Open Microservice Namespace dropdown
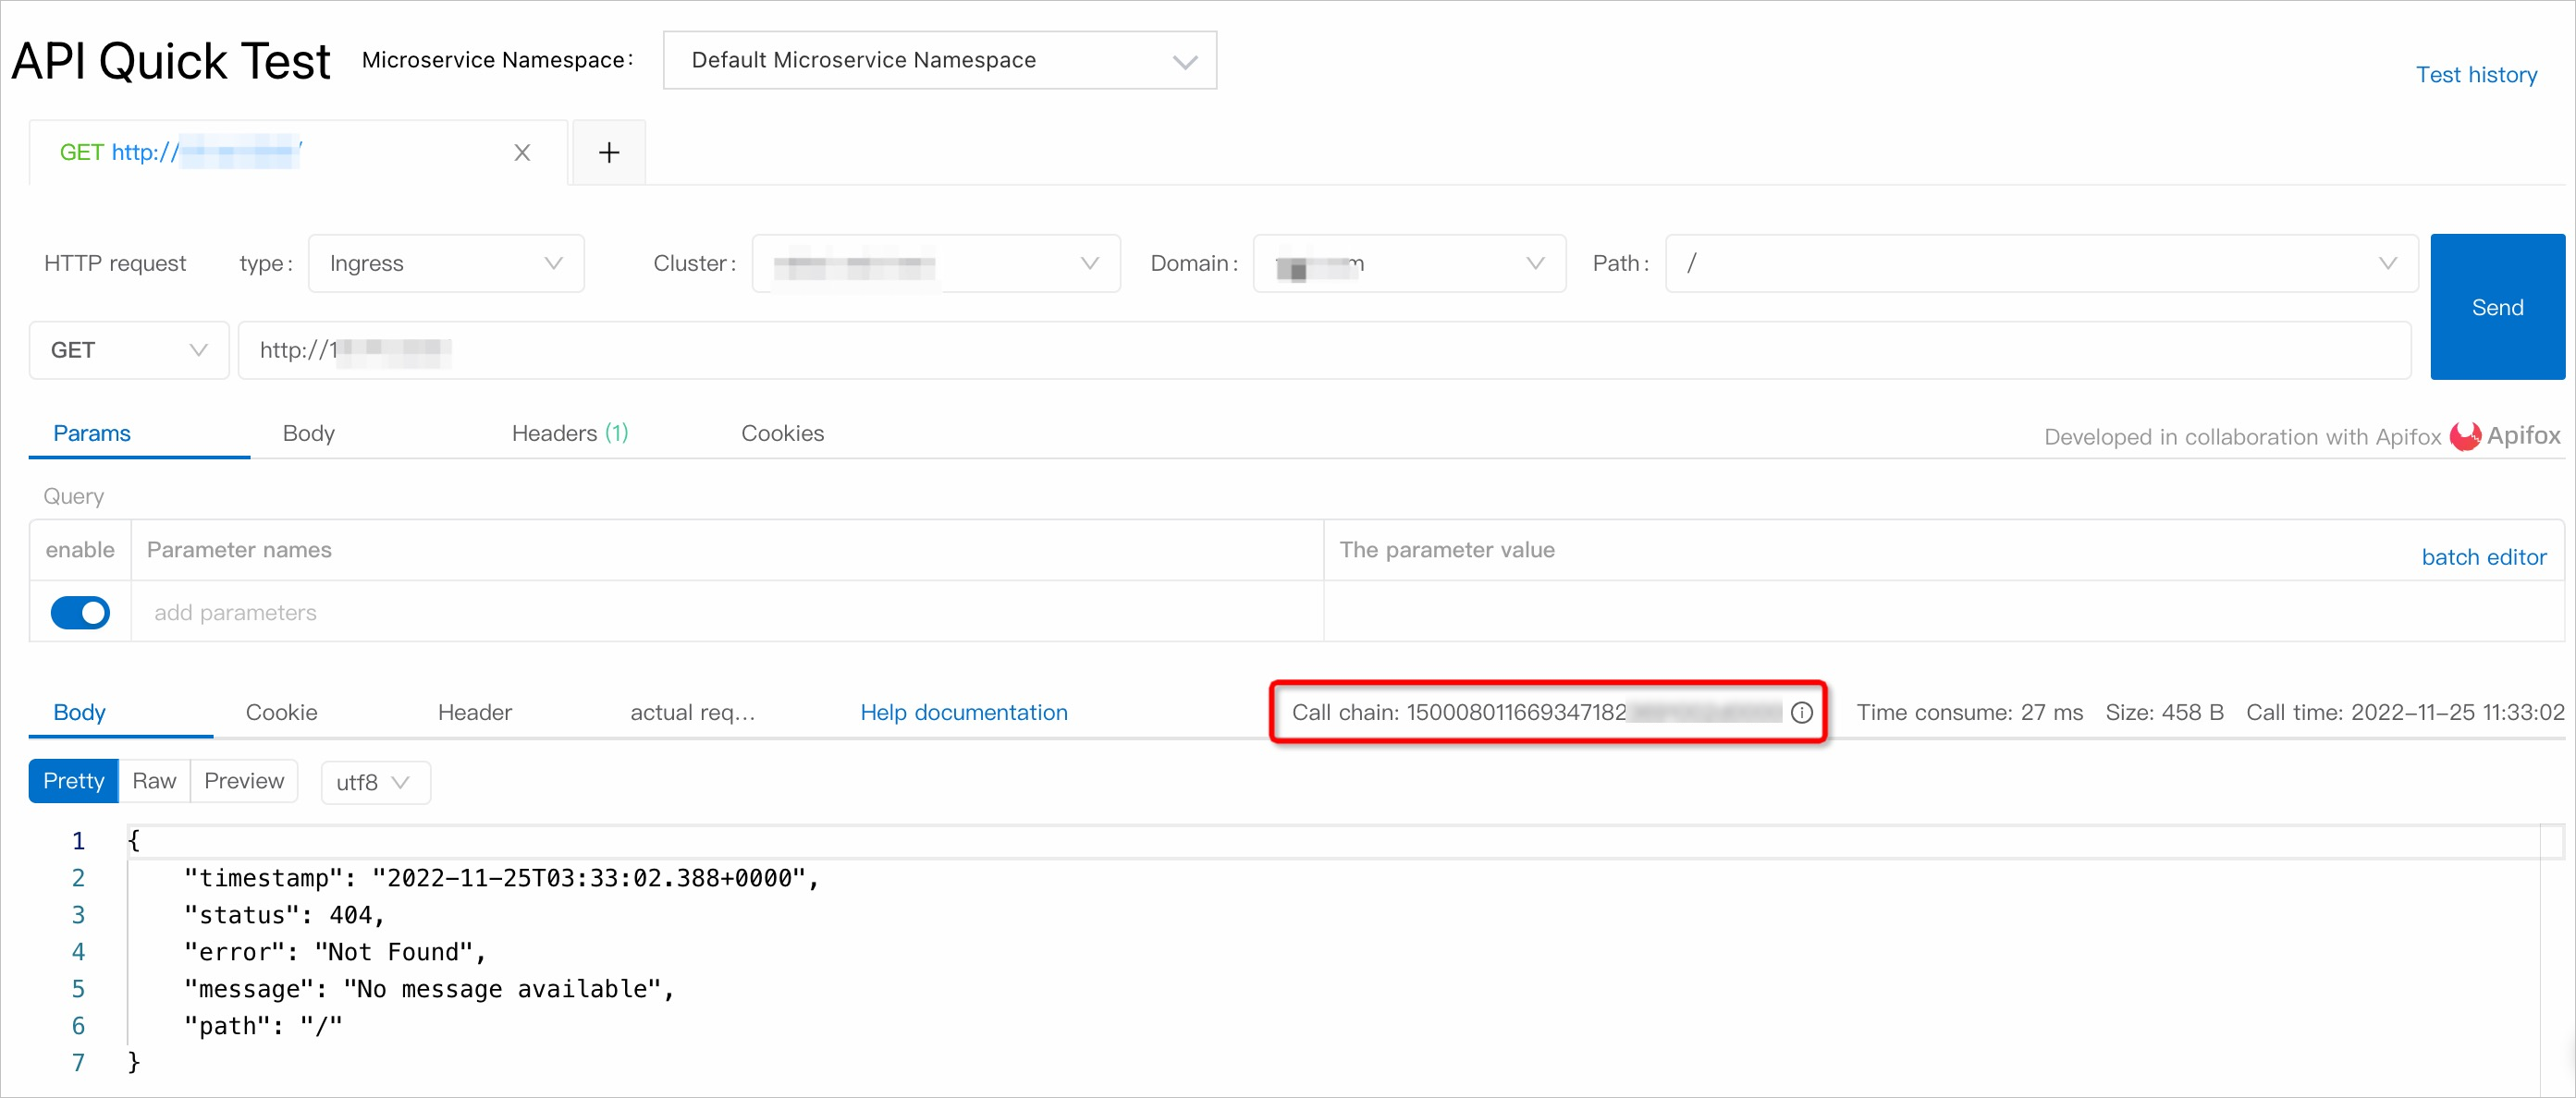Screen dimensions: 2576x1098 939,61
